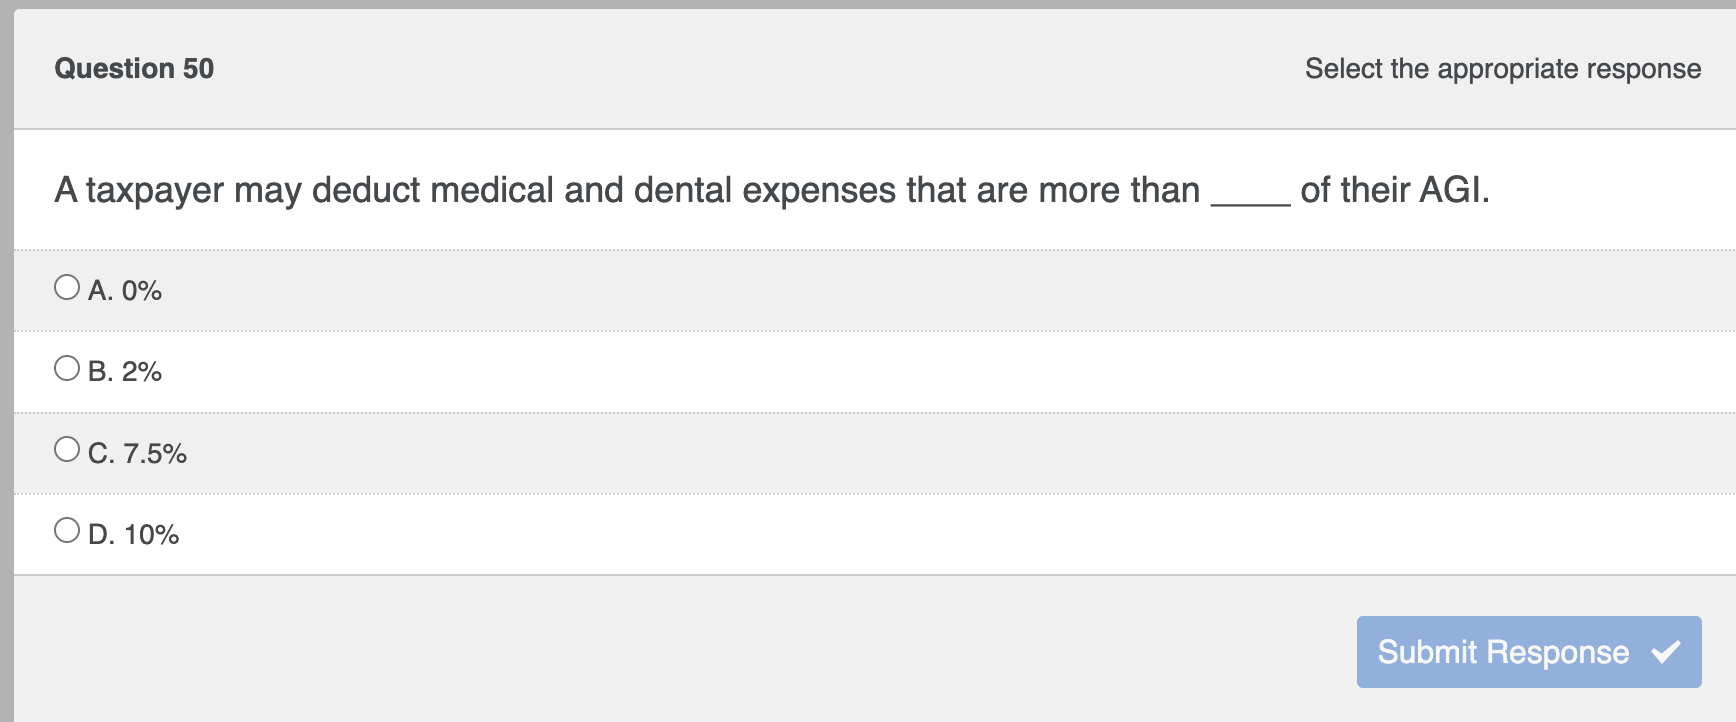Click the gray footer area below answers
The width and height of the screenshot is (1736, 722).
click(x=600, y=650)
